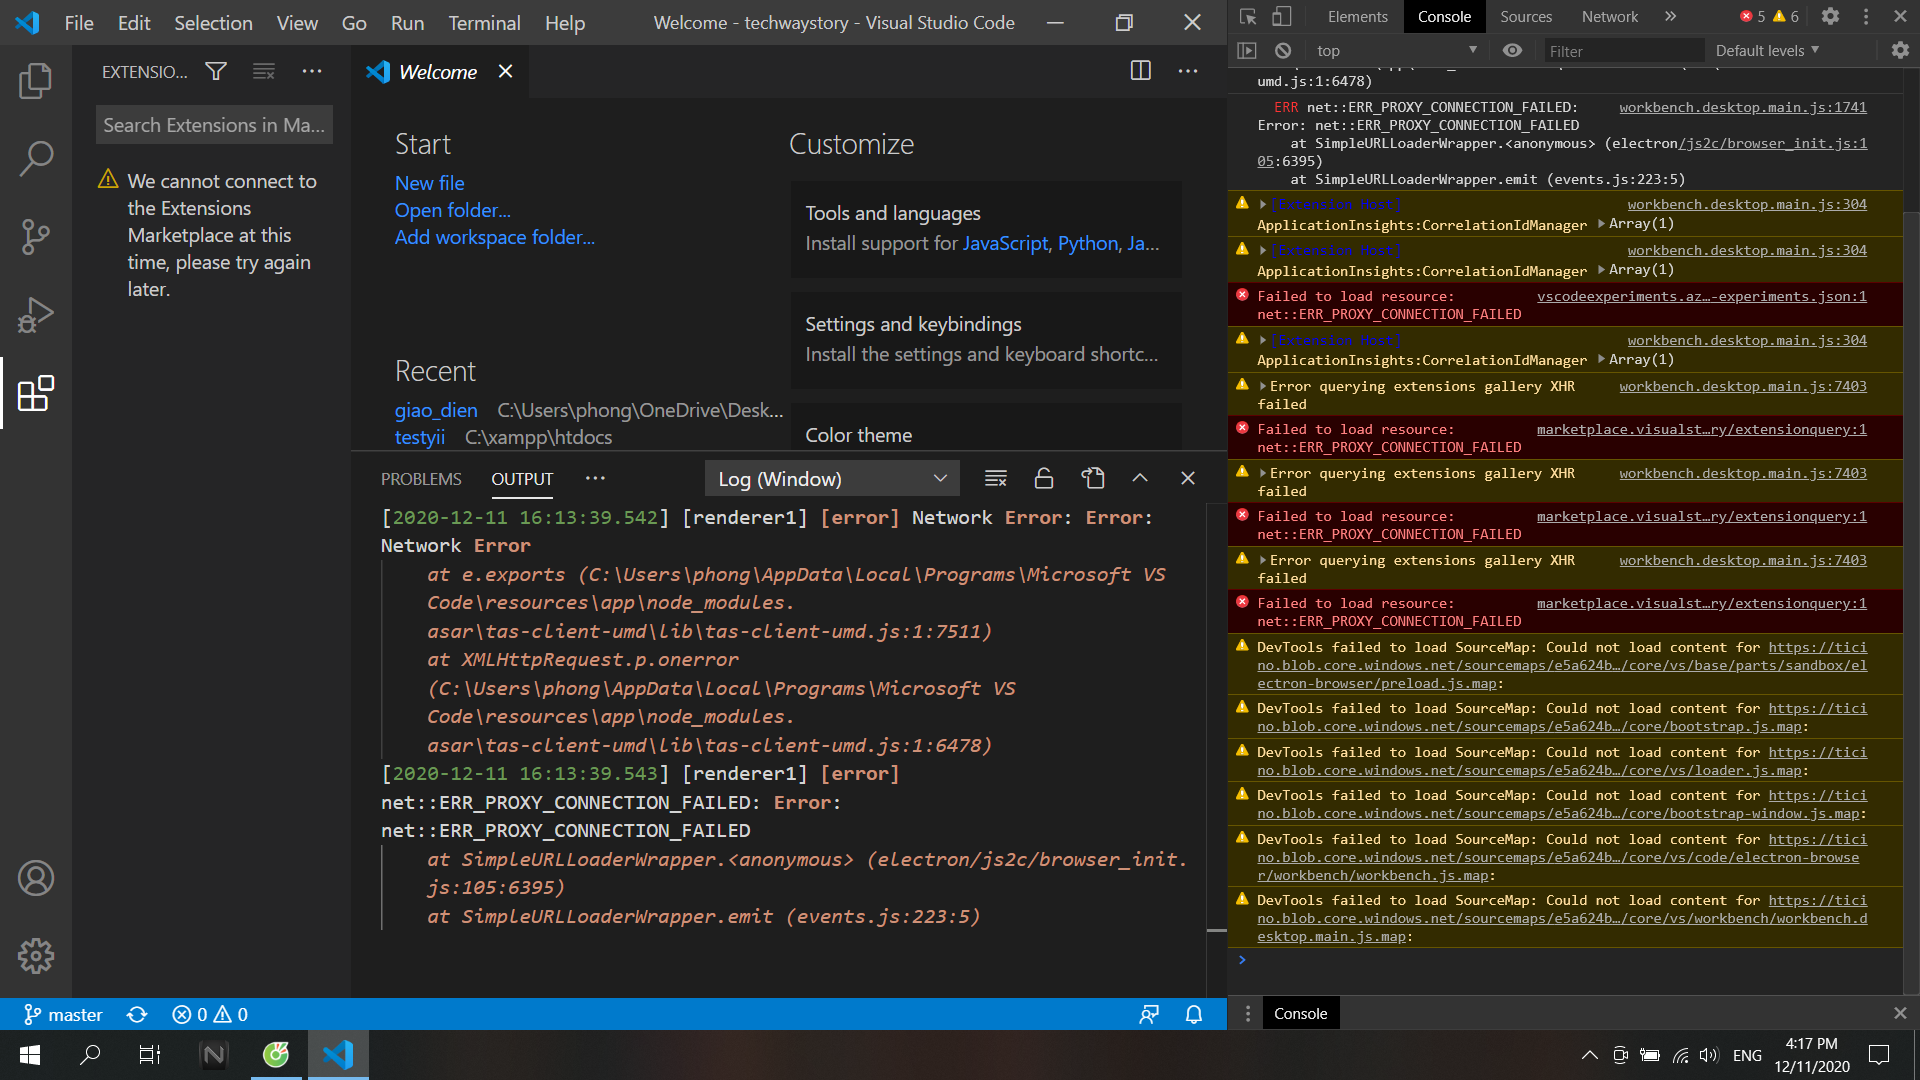Toggle the notifications bell in the status bar
The width and height of the screenshot is (1920, 1080).
[x=1193, y=1014]
